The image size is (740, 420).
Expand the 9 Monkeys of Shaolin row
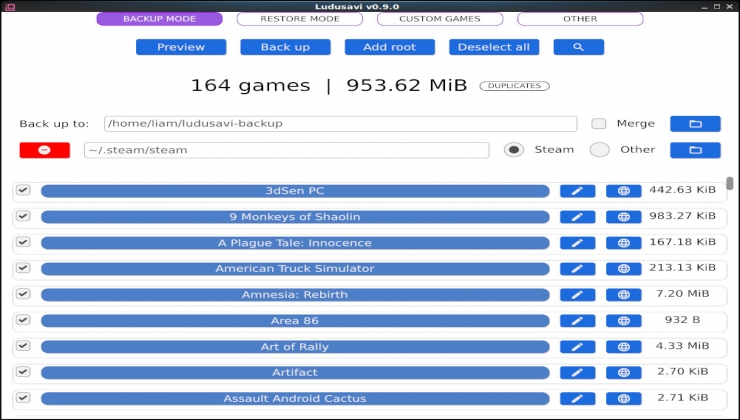pos(295,217)
